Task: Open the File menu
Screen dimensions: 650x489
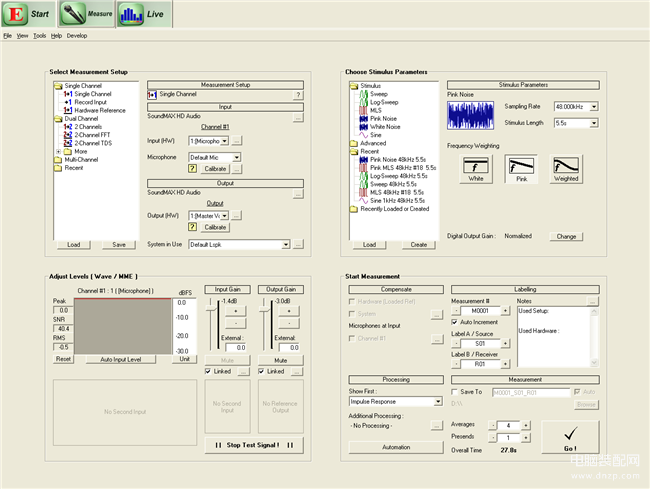Action: [x=7, y=36]
